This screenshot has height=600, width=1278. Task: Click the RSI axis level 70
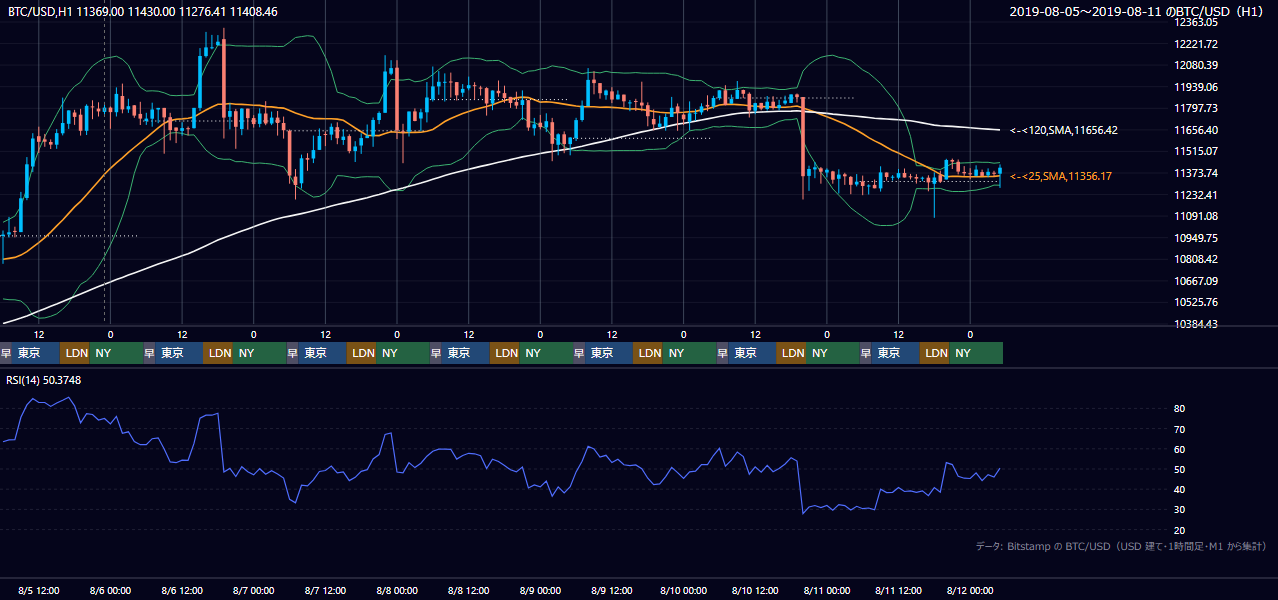pos(1180,429)
